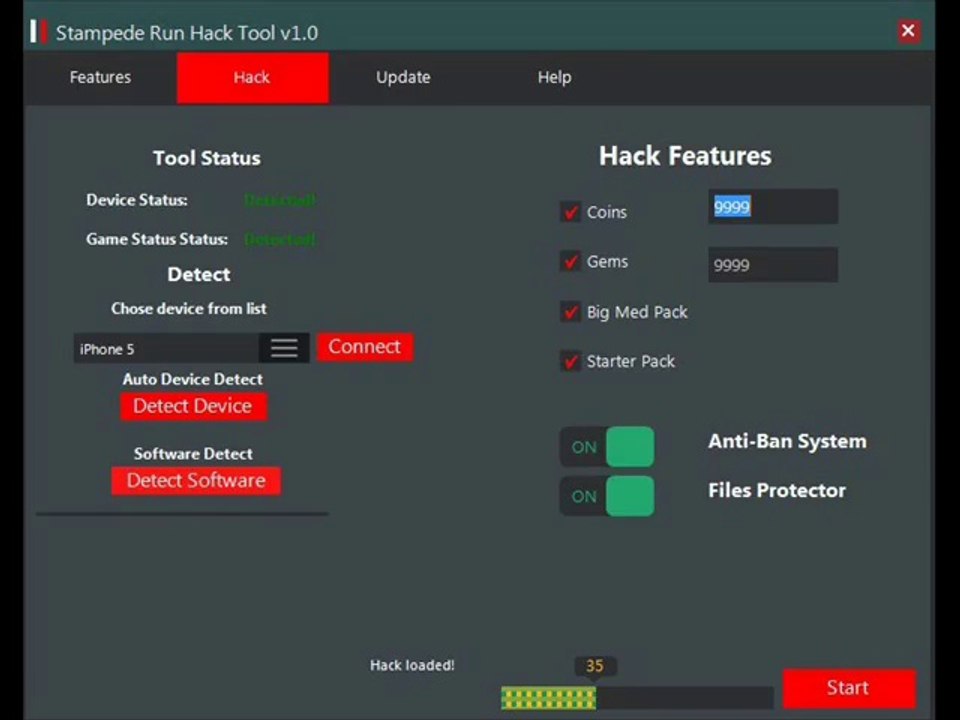Image resolution: width=960 pixels, height=720 pixels.
Task: Turn off the Files Protector switch
Action: click(x=607, y=496)
